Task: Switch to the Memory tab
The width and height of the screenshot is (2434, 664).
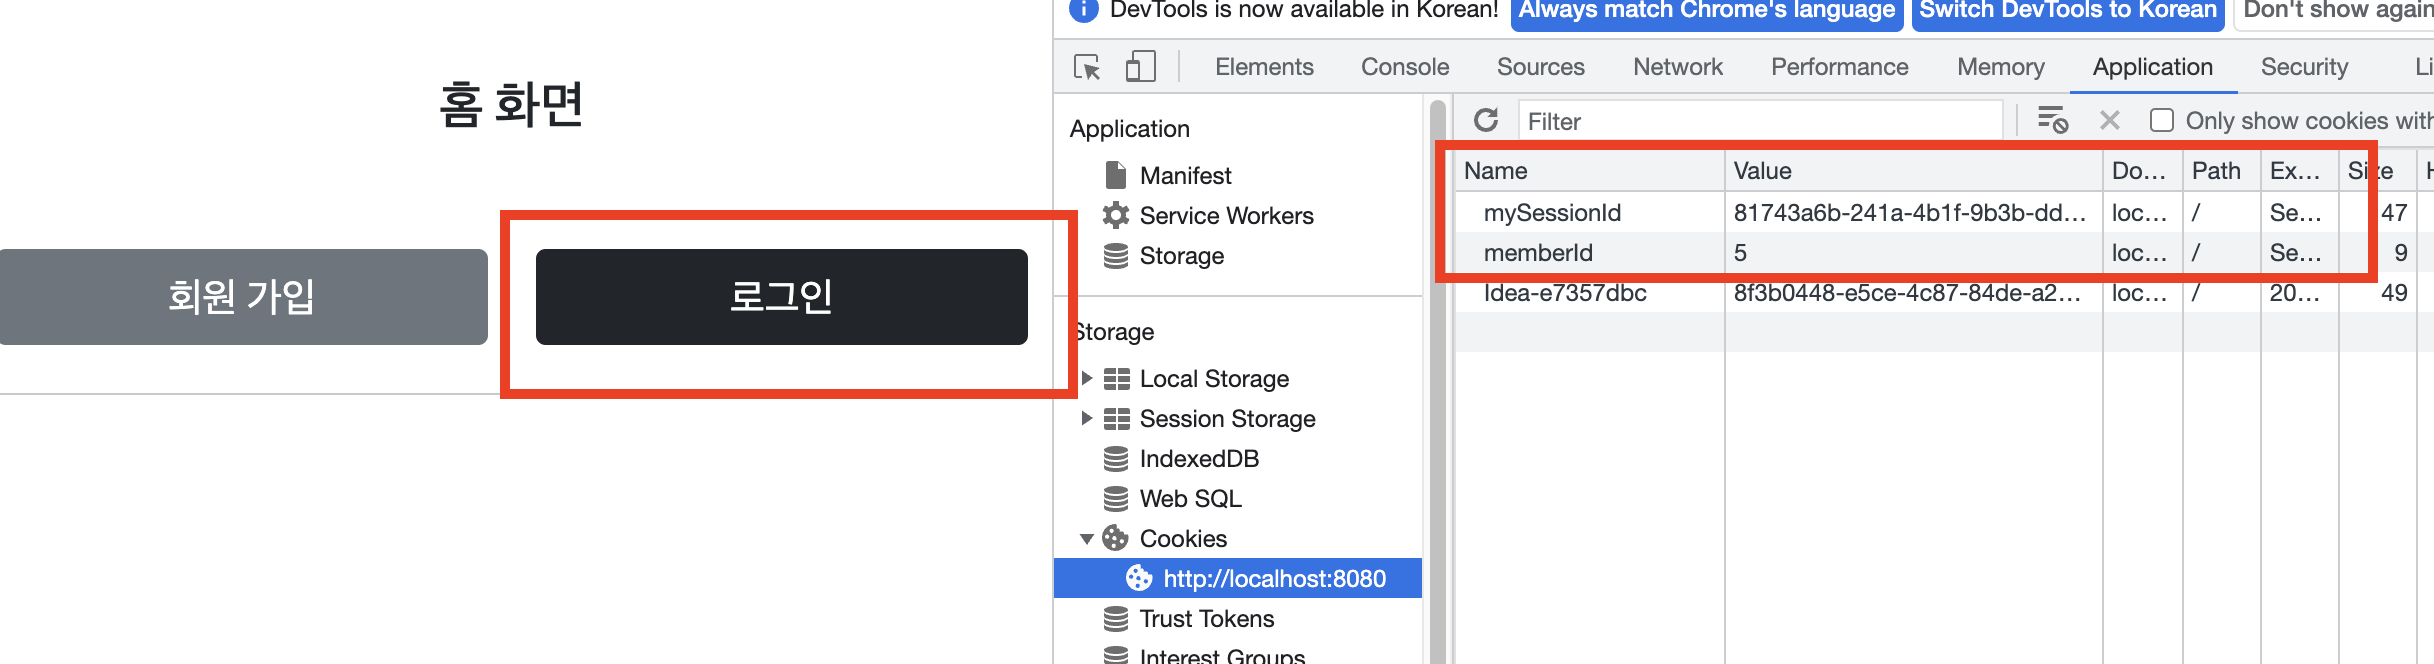Action: (x=2001, y=67)
